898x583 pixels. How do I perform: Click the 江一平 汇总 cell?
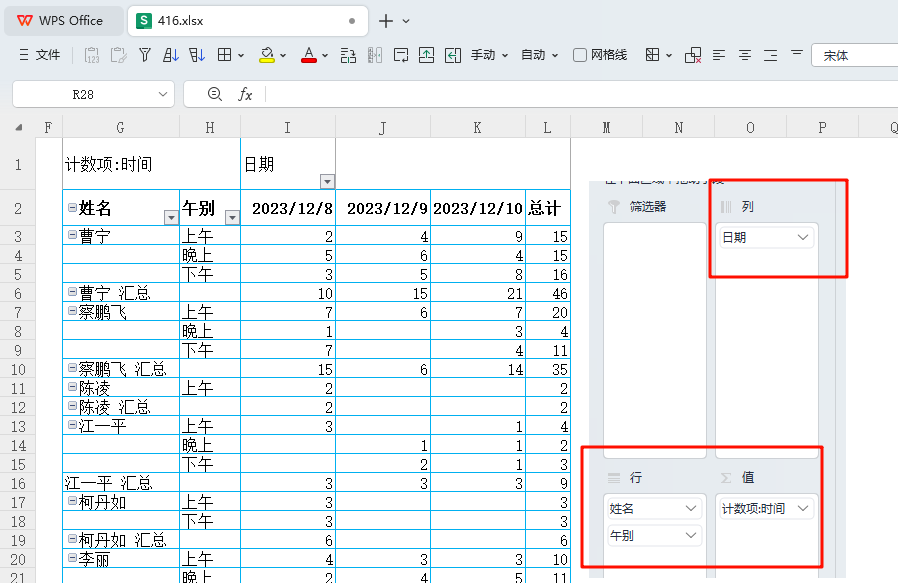(x=121, y=483)
